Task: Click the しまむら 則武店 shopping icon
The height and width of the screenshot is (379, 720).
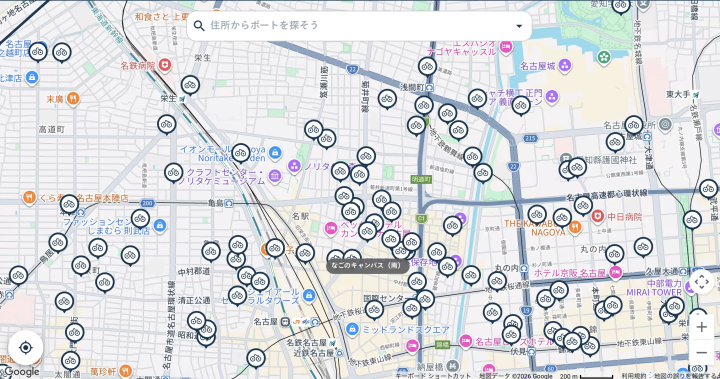Action: pyautogui.click(x=160, y=225)
